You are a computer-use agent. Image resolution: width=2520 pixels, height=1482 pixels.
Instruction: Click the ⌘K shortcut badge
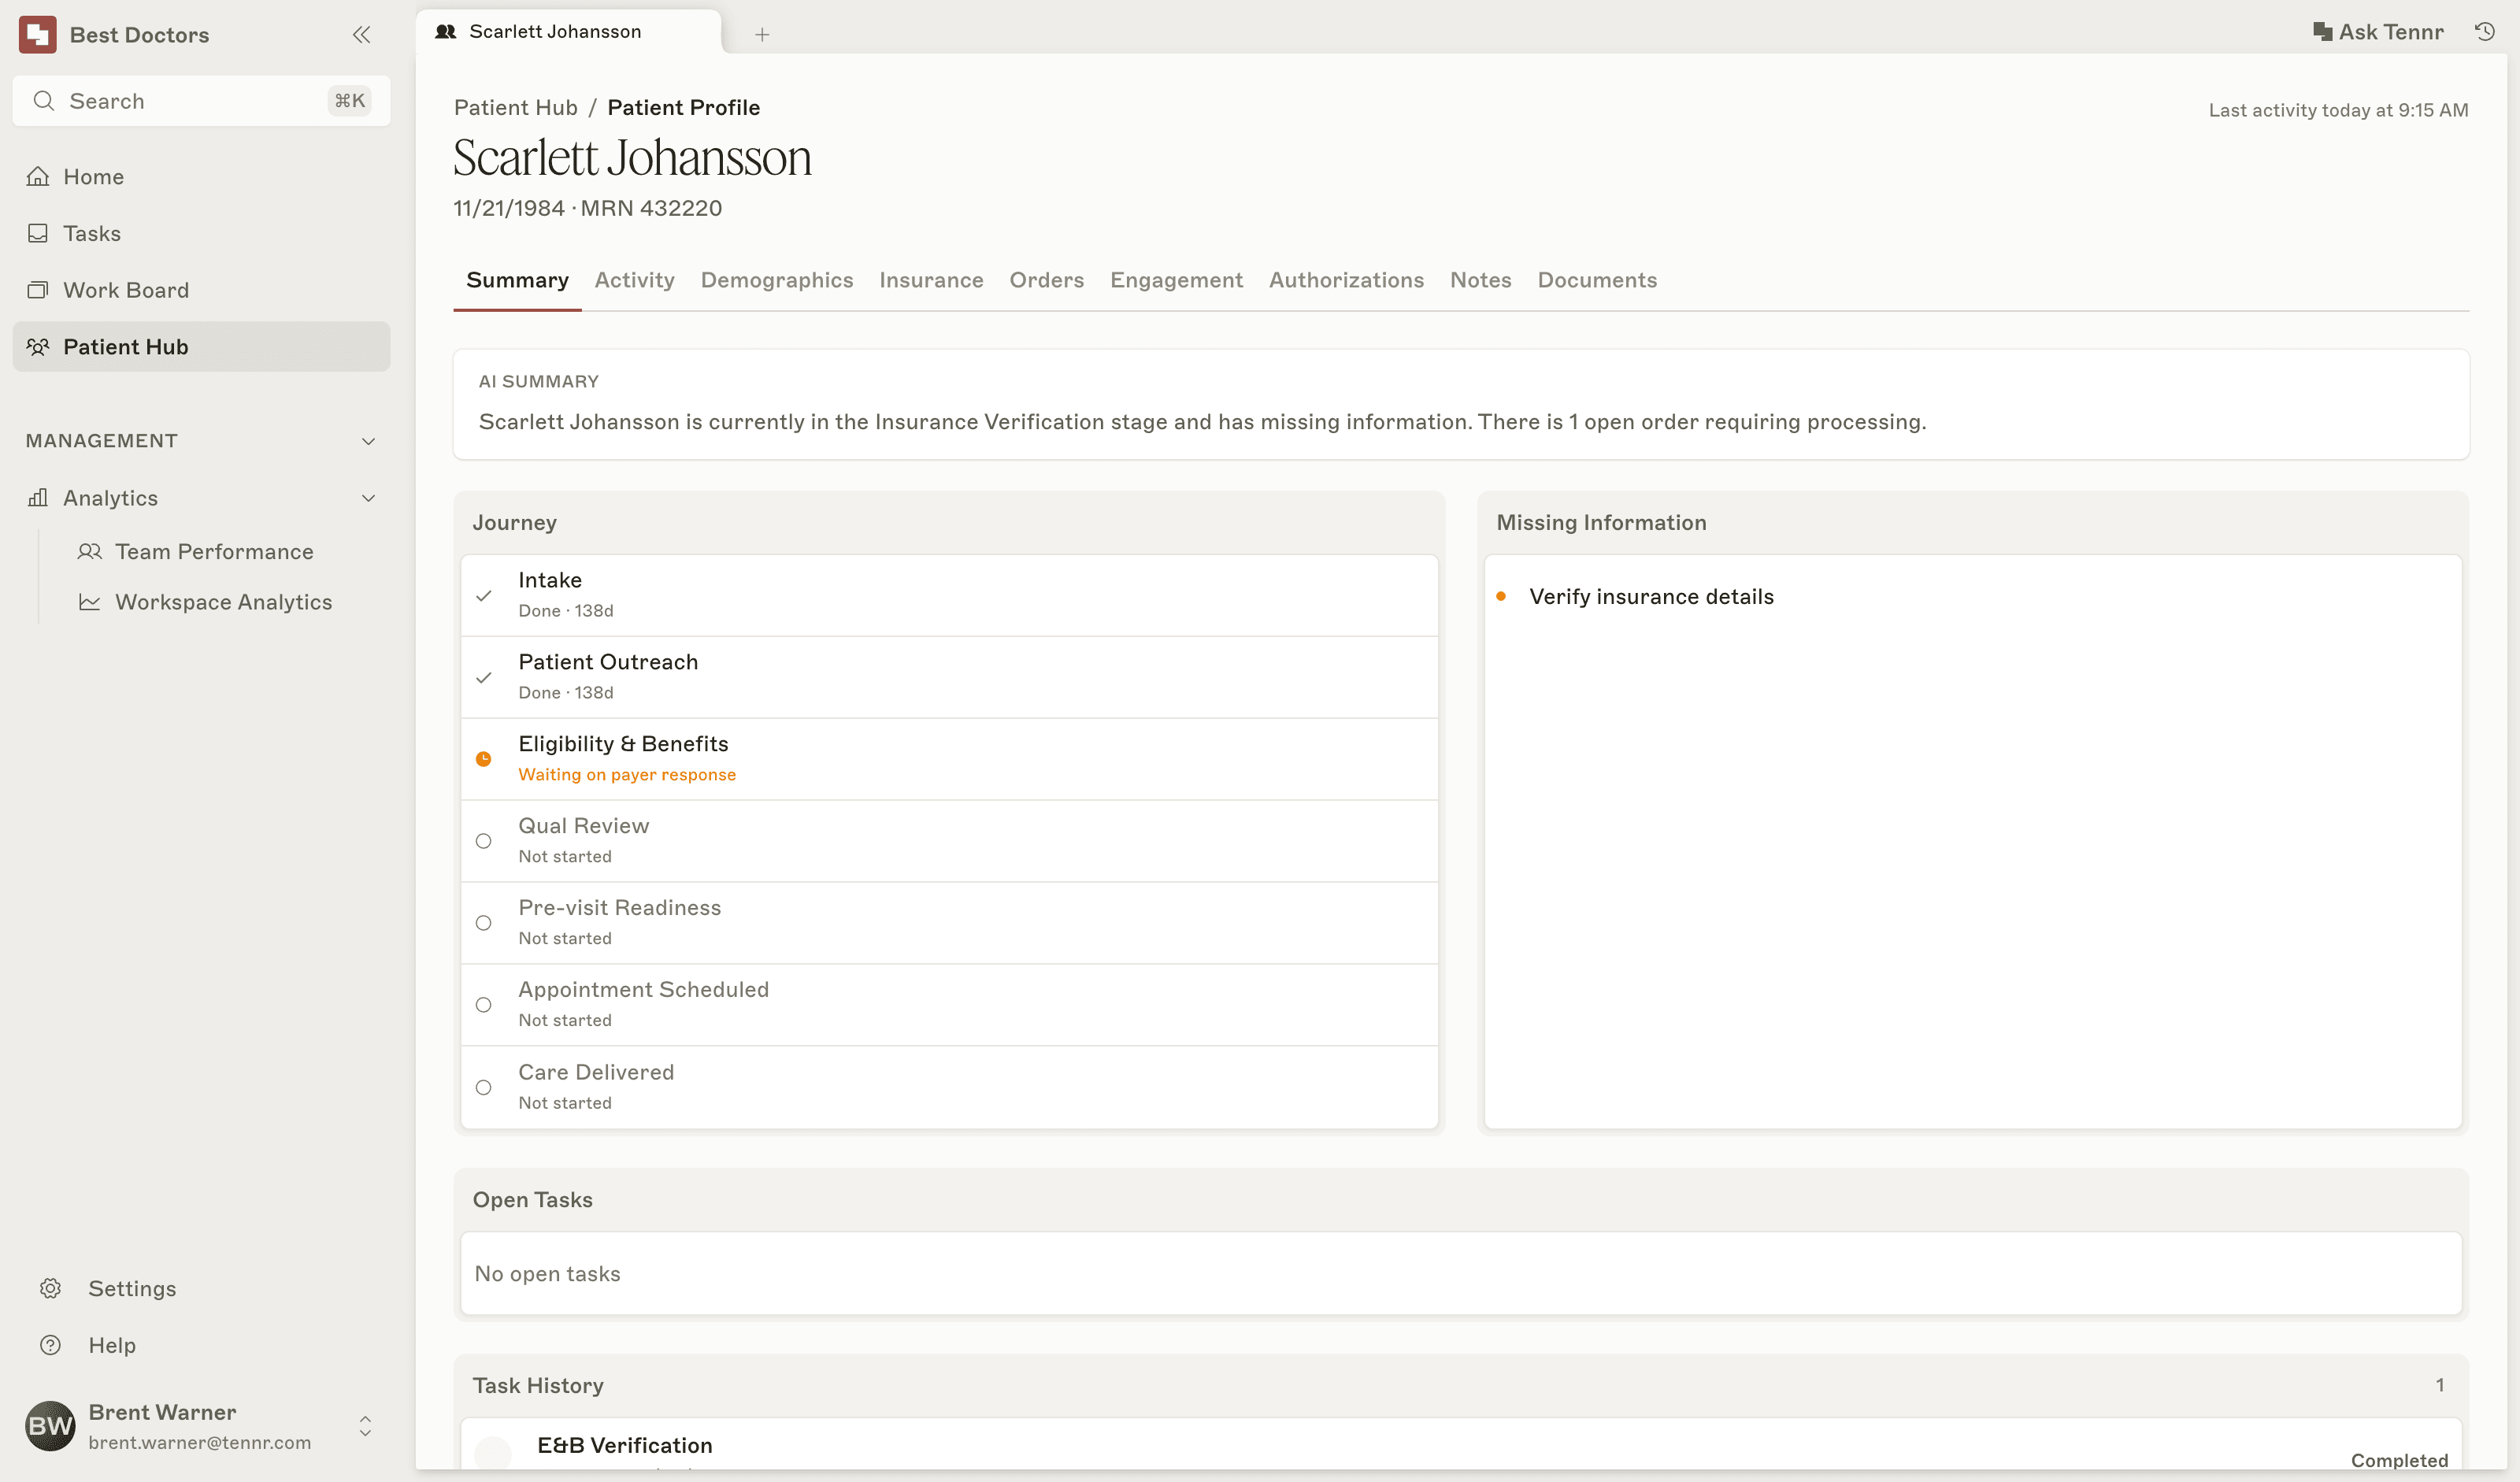point(350,101)
